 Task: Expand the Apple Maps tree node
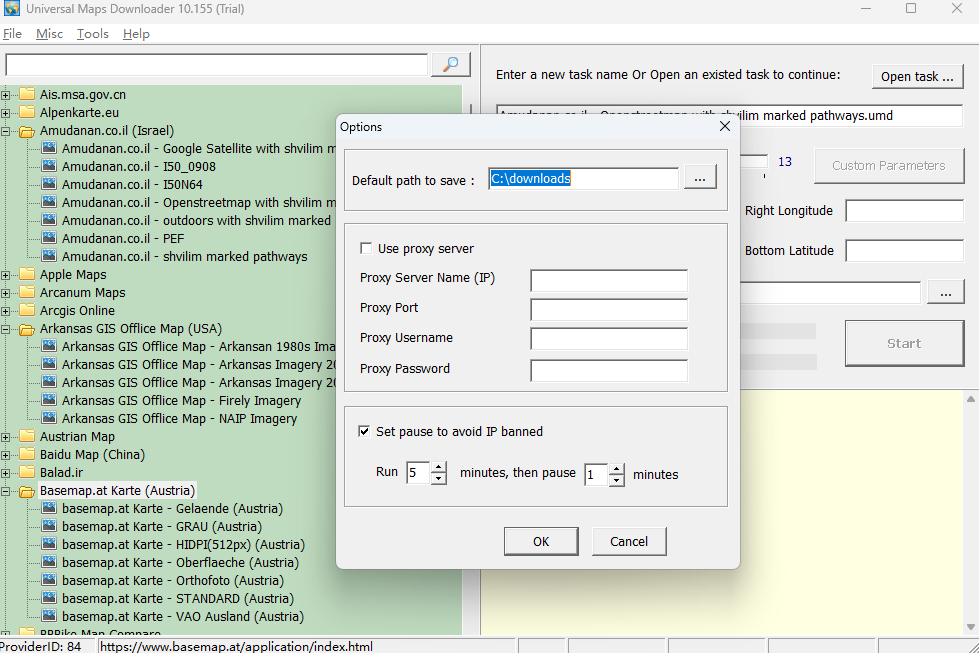click(x=7, y=274)
